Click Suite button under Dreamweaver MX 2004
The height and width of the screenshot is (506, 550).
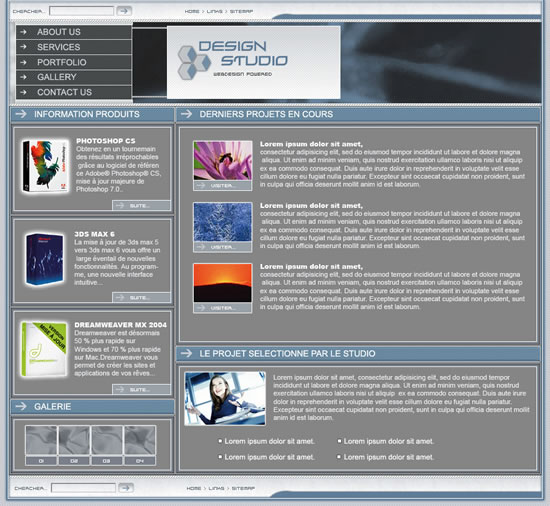click(141, 389)
